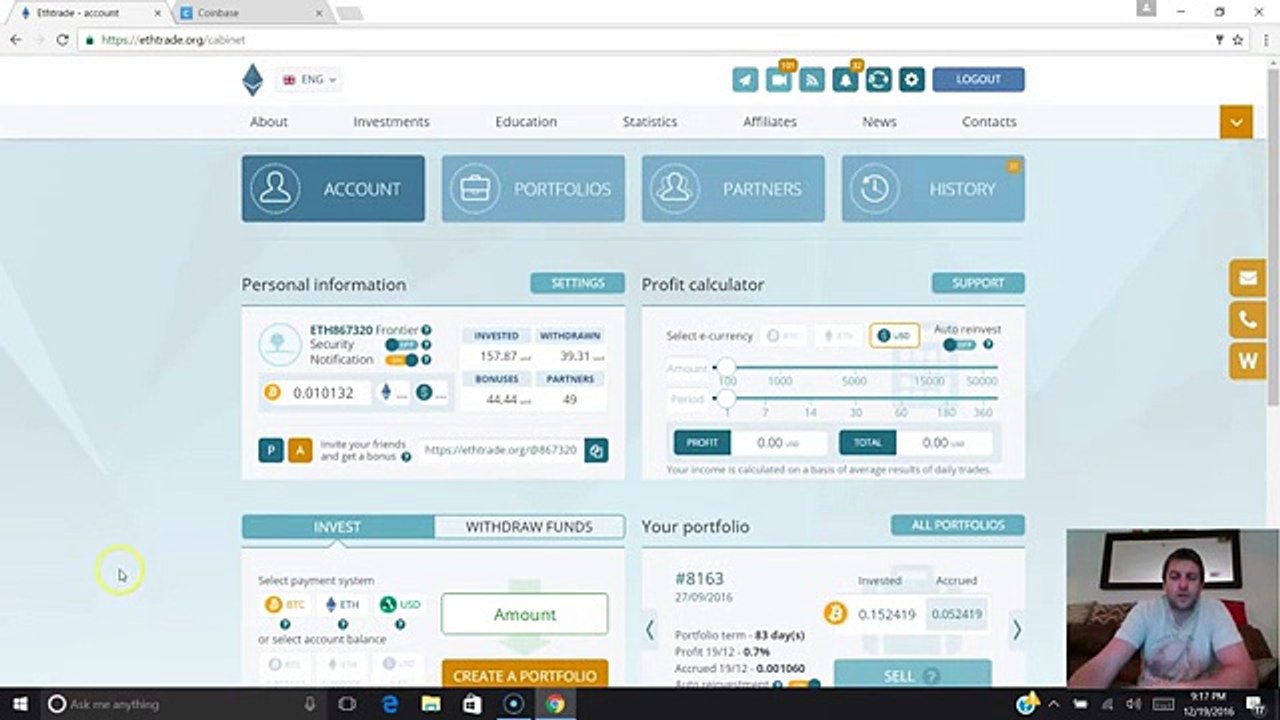The image size is (1280, 720).
Task: Click the Bitcoin coin icon in portfolio #8163
Action: click(x=834, y=613)
